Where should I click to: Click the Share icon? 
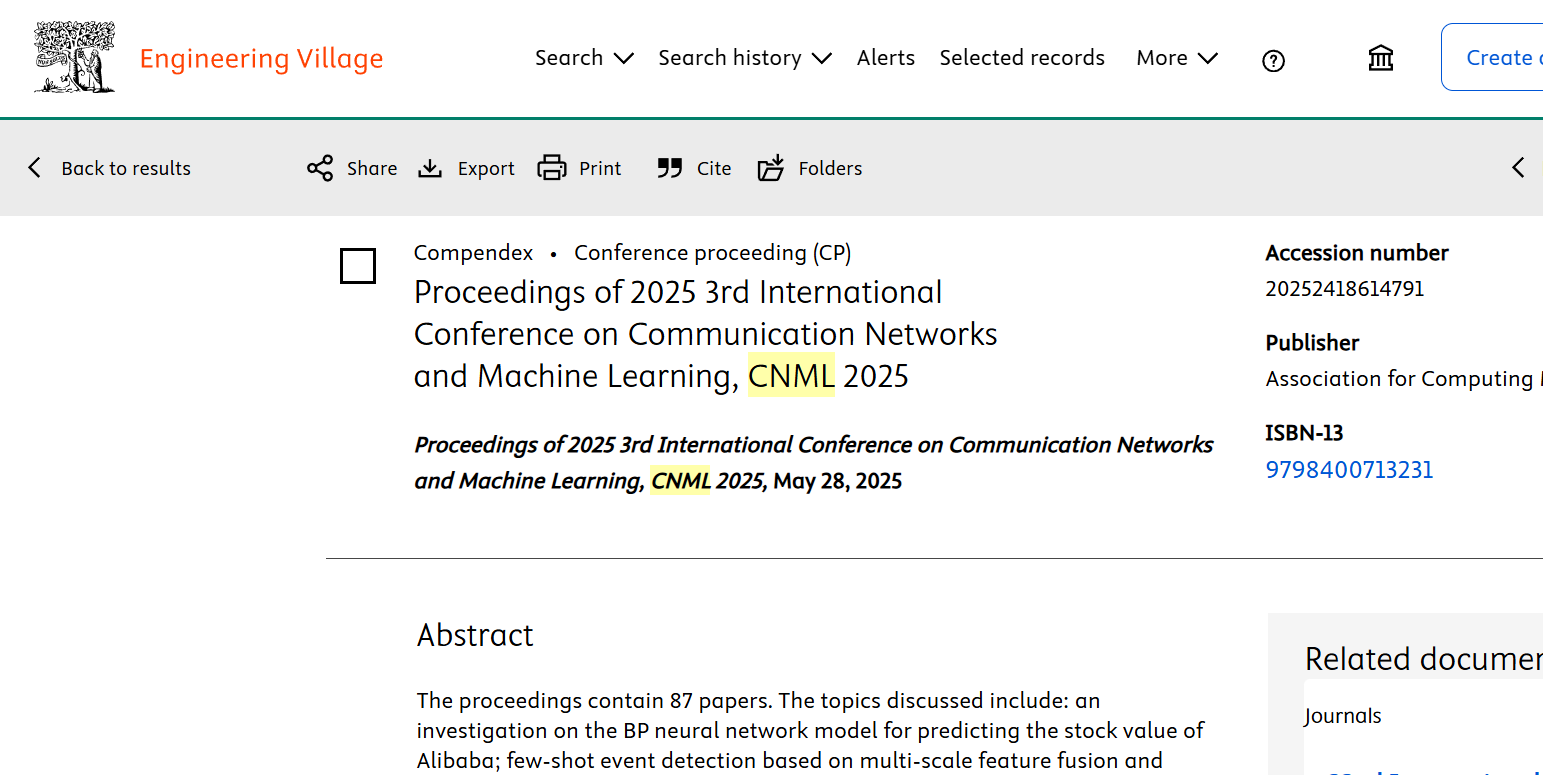click(320, 168)
